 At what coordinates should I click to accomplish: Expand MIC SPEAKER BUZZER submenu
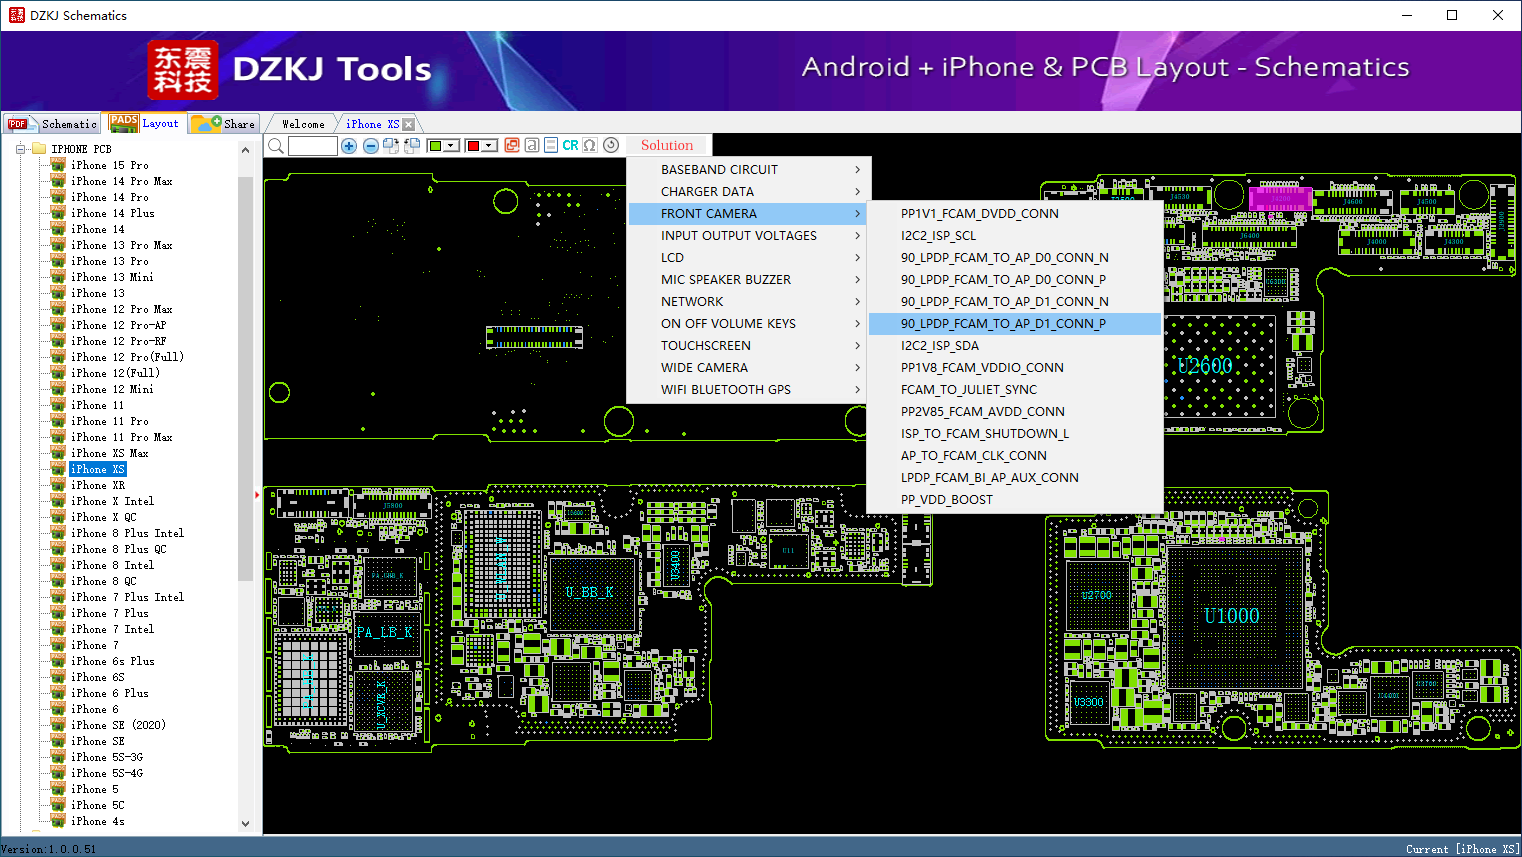pyautogui.click(x=747, y=280)
